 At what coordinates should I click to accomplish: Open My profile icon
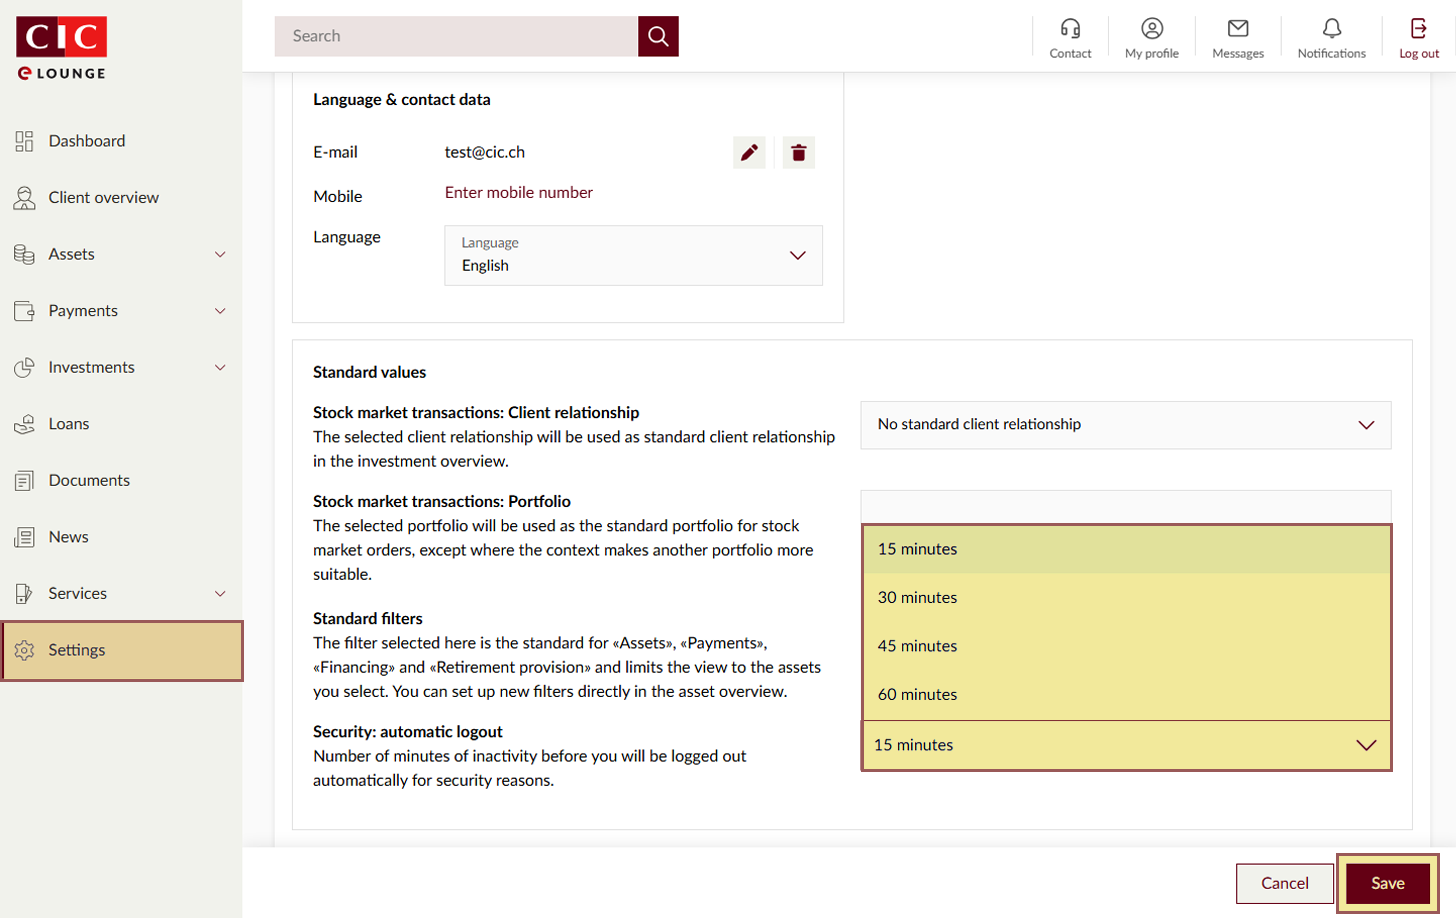pos(1152,29)
